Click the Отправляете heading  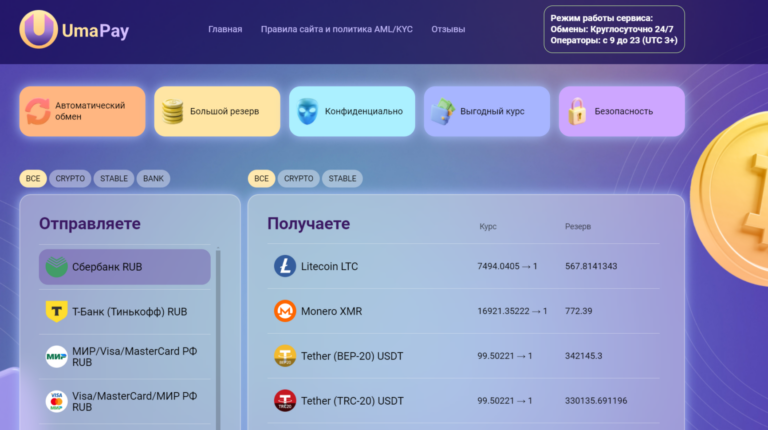[x=90, y=224]
